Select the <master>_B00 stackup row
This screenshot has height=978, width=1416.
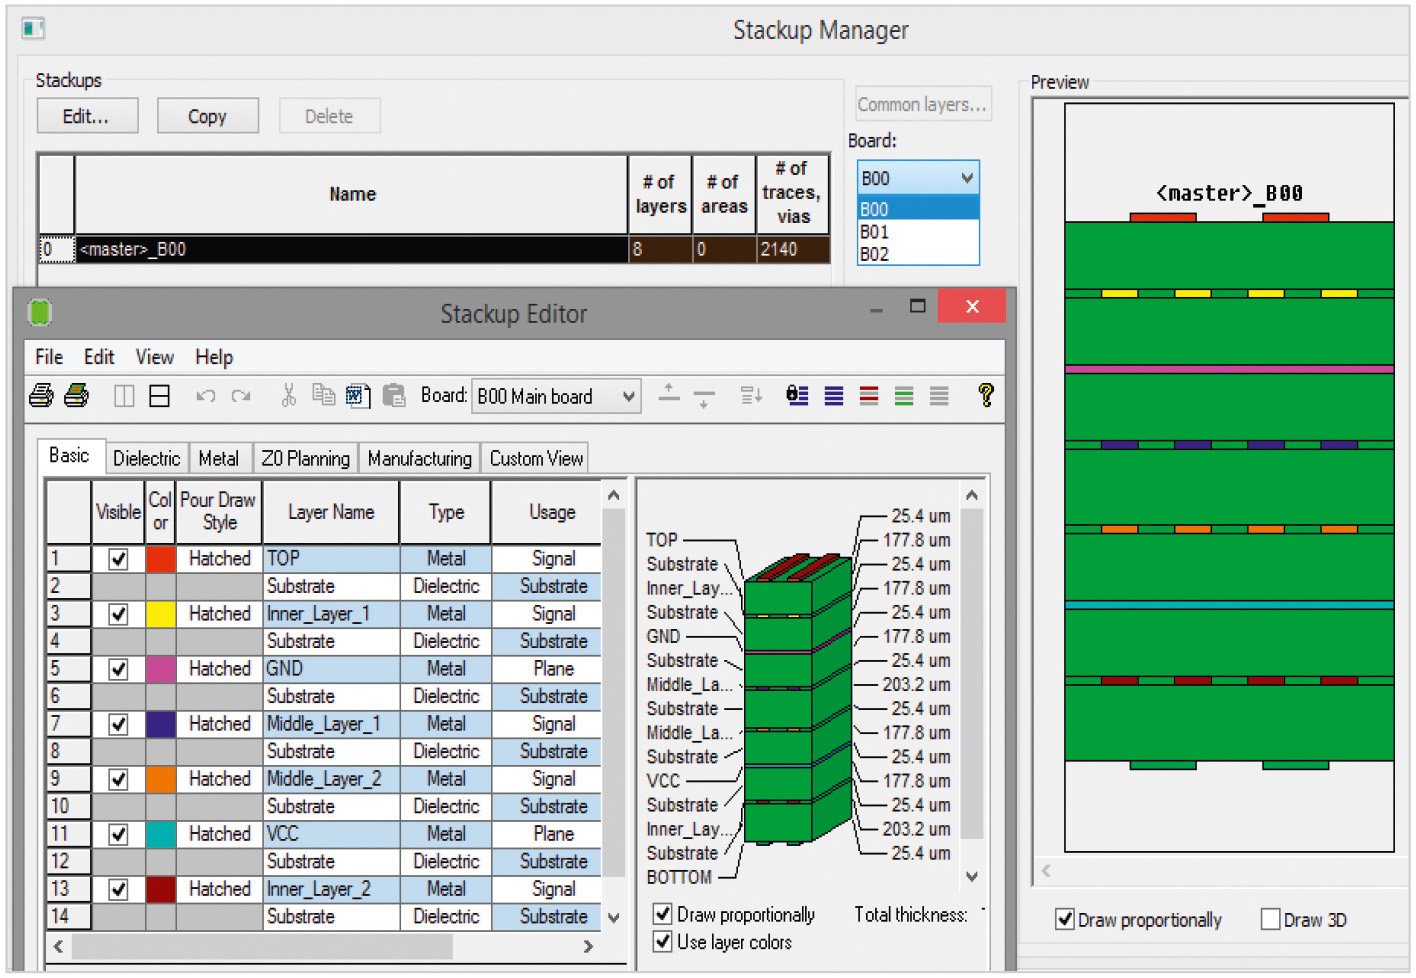(350, 250)
